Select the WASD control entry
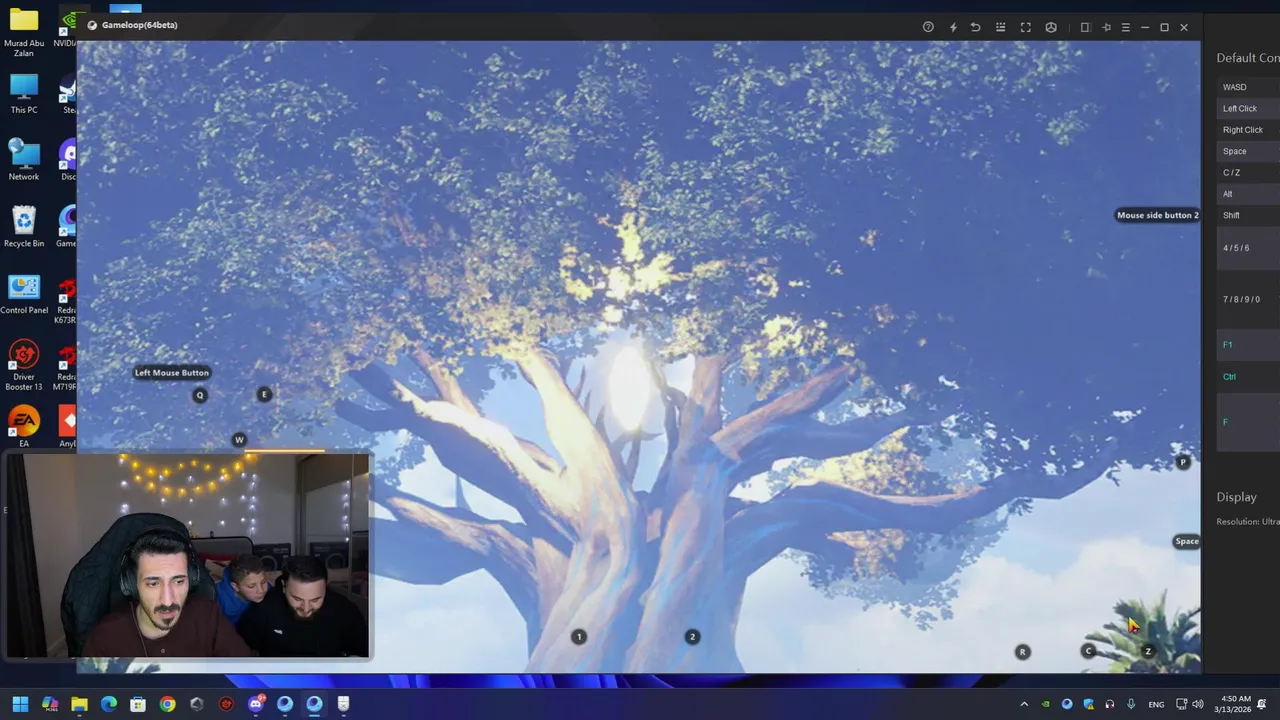This screenshot has width=1280, height=720. click(x=1248, y=87)
